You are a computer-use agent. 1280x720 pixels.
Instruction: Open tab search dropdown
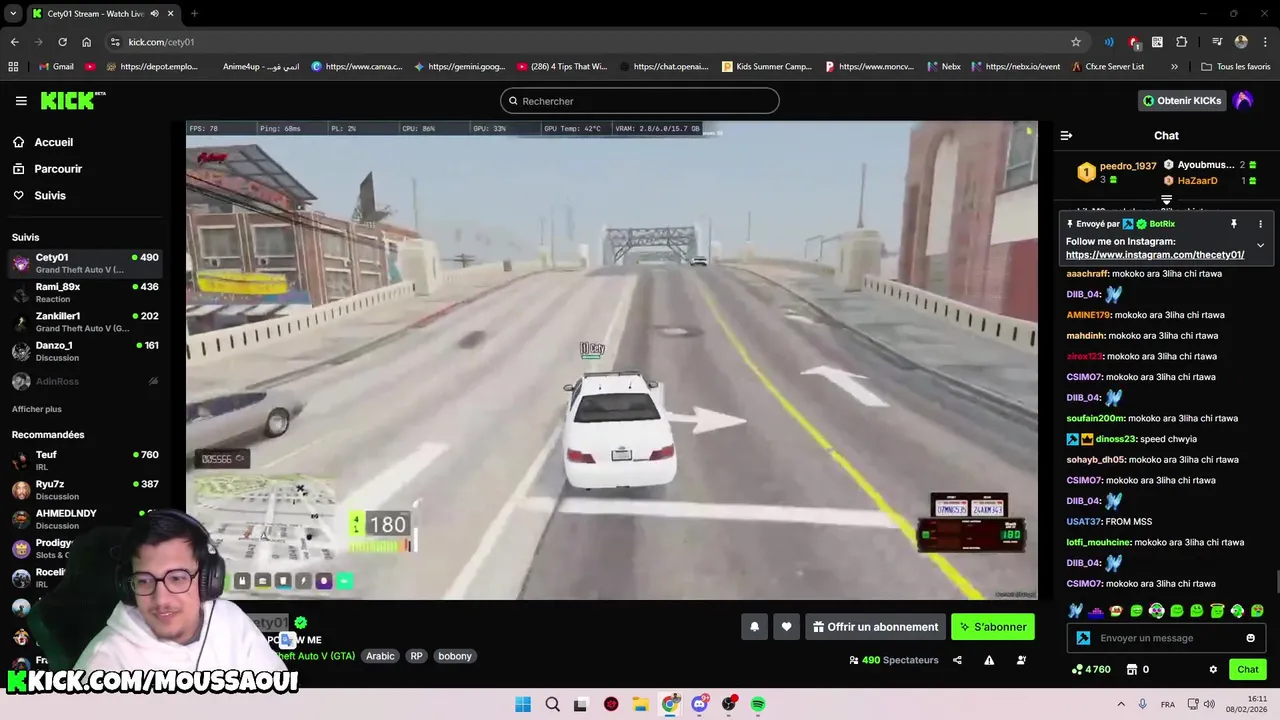[x=13, y=14]
